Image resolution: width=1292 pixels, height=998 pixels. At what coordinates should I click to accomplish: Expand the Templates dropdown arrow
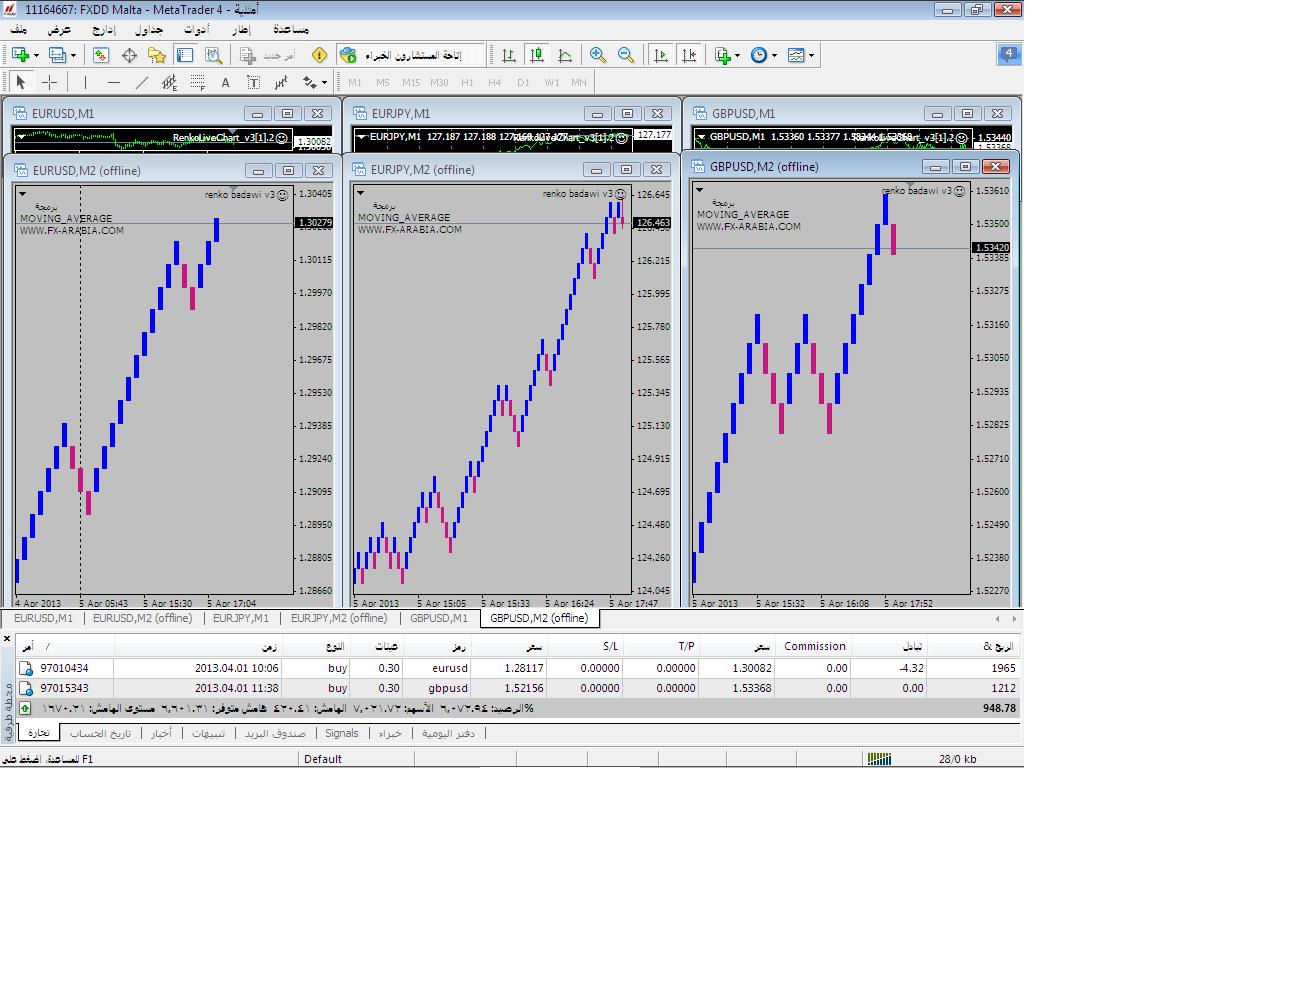(811, 56)
